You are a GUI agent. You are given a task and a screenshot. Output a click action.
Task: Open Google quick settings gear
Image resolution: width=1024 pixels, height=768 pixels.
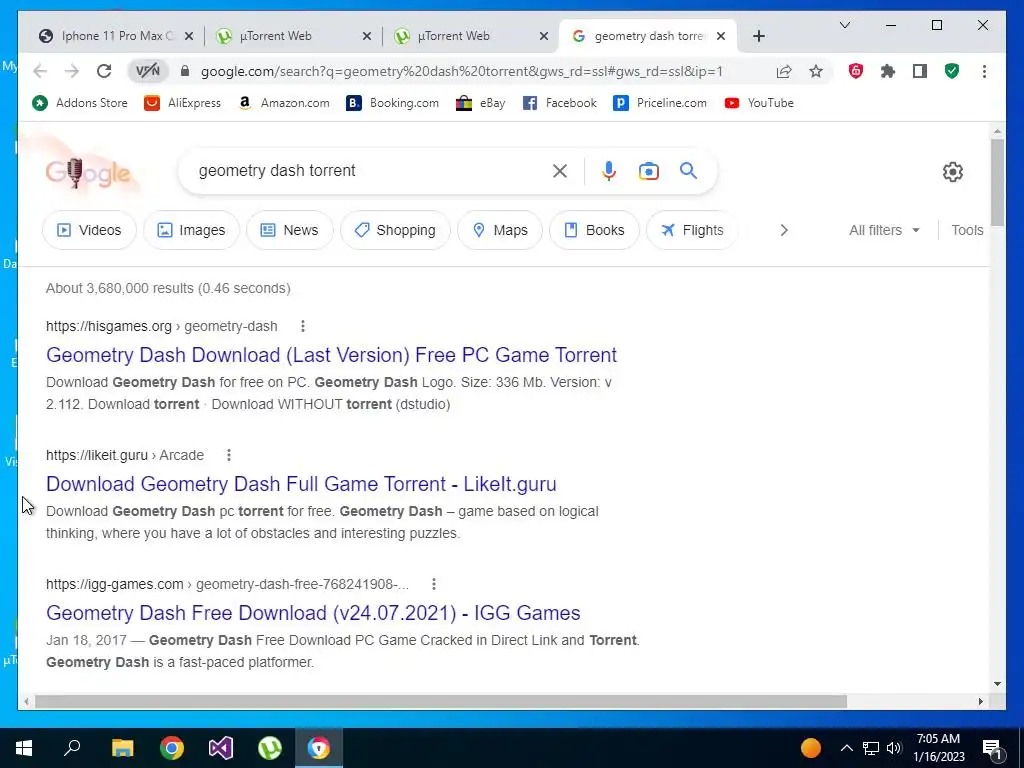click(x=953, y=172)
